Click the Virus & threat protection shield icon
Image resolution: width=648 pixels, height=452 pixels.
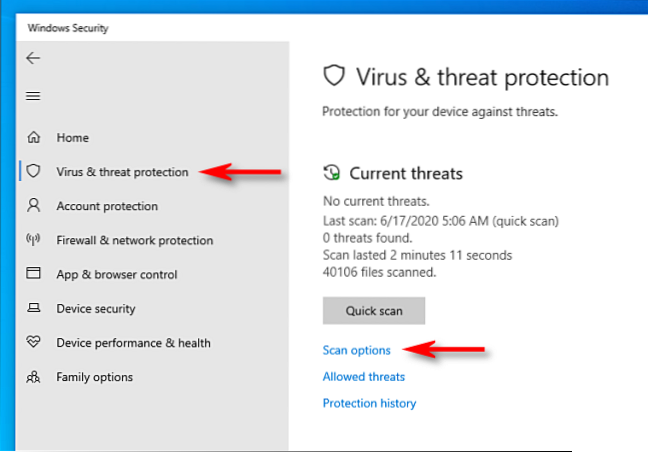(34, 172)
